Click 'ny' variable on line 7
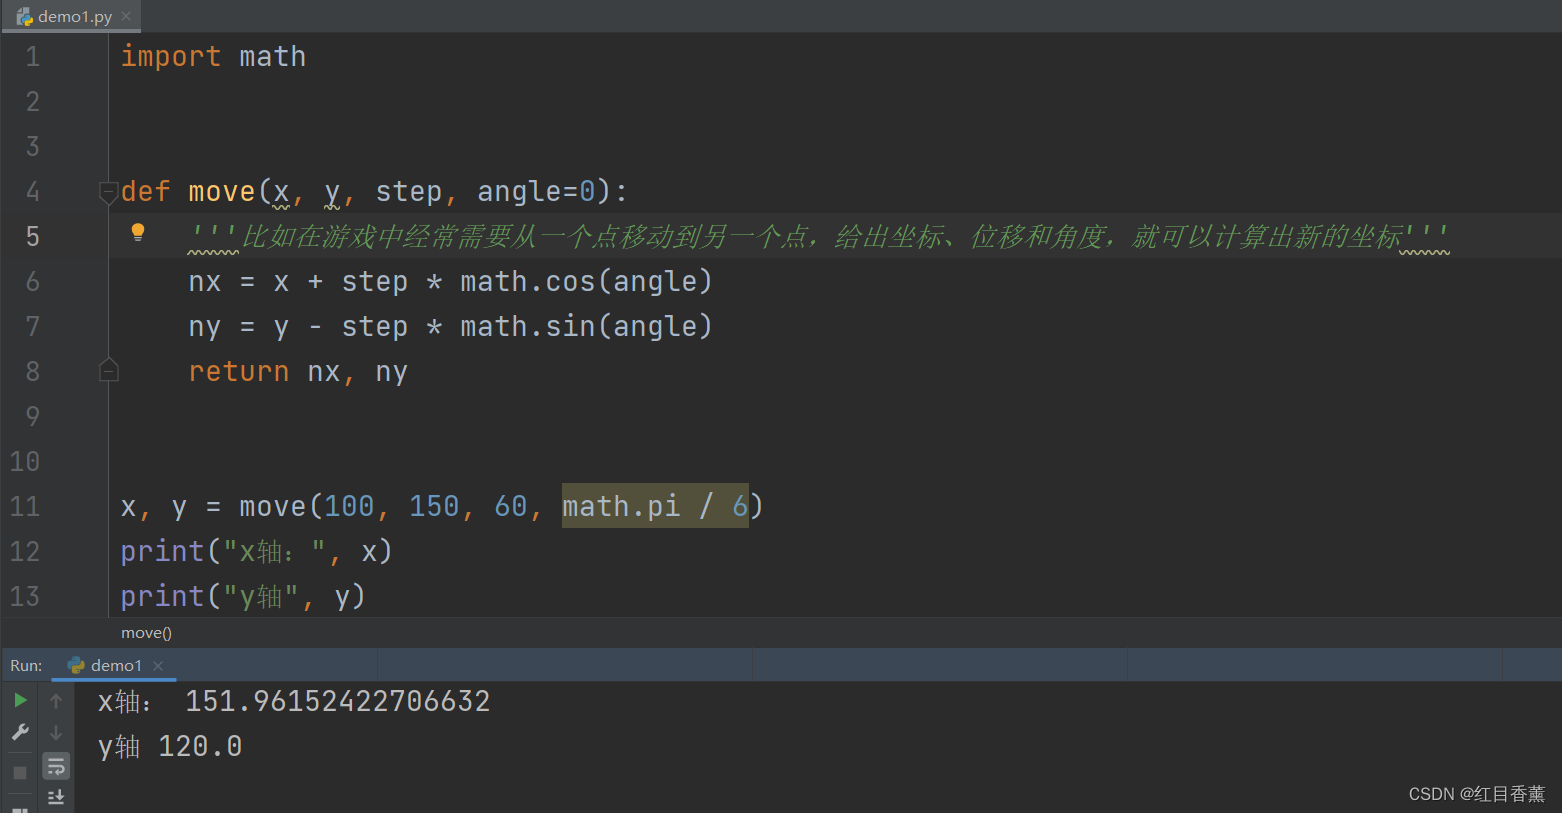Image resolution: width=1562 pixels, height=813 pixels. [205, 327]
